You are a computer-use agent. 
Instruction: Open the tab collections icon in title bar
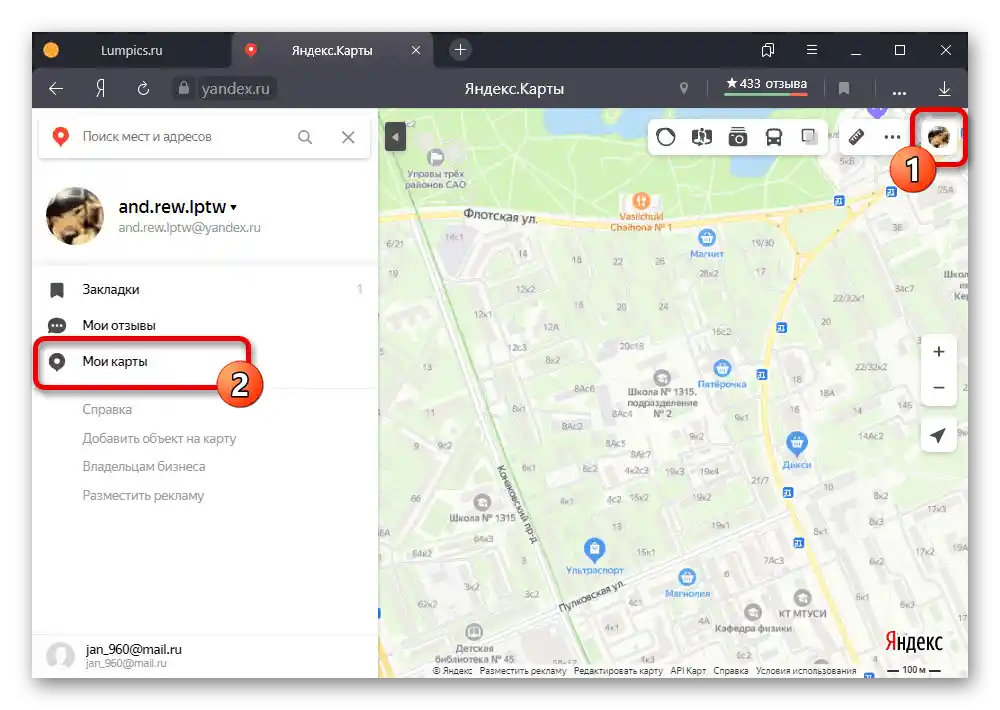[768, 50]
